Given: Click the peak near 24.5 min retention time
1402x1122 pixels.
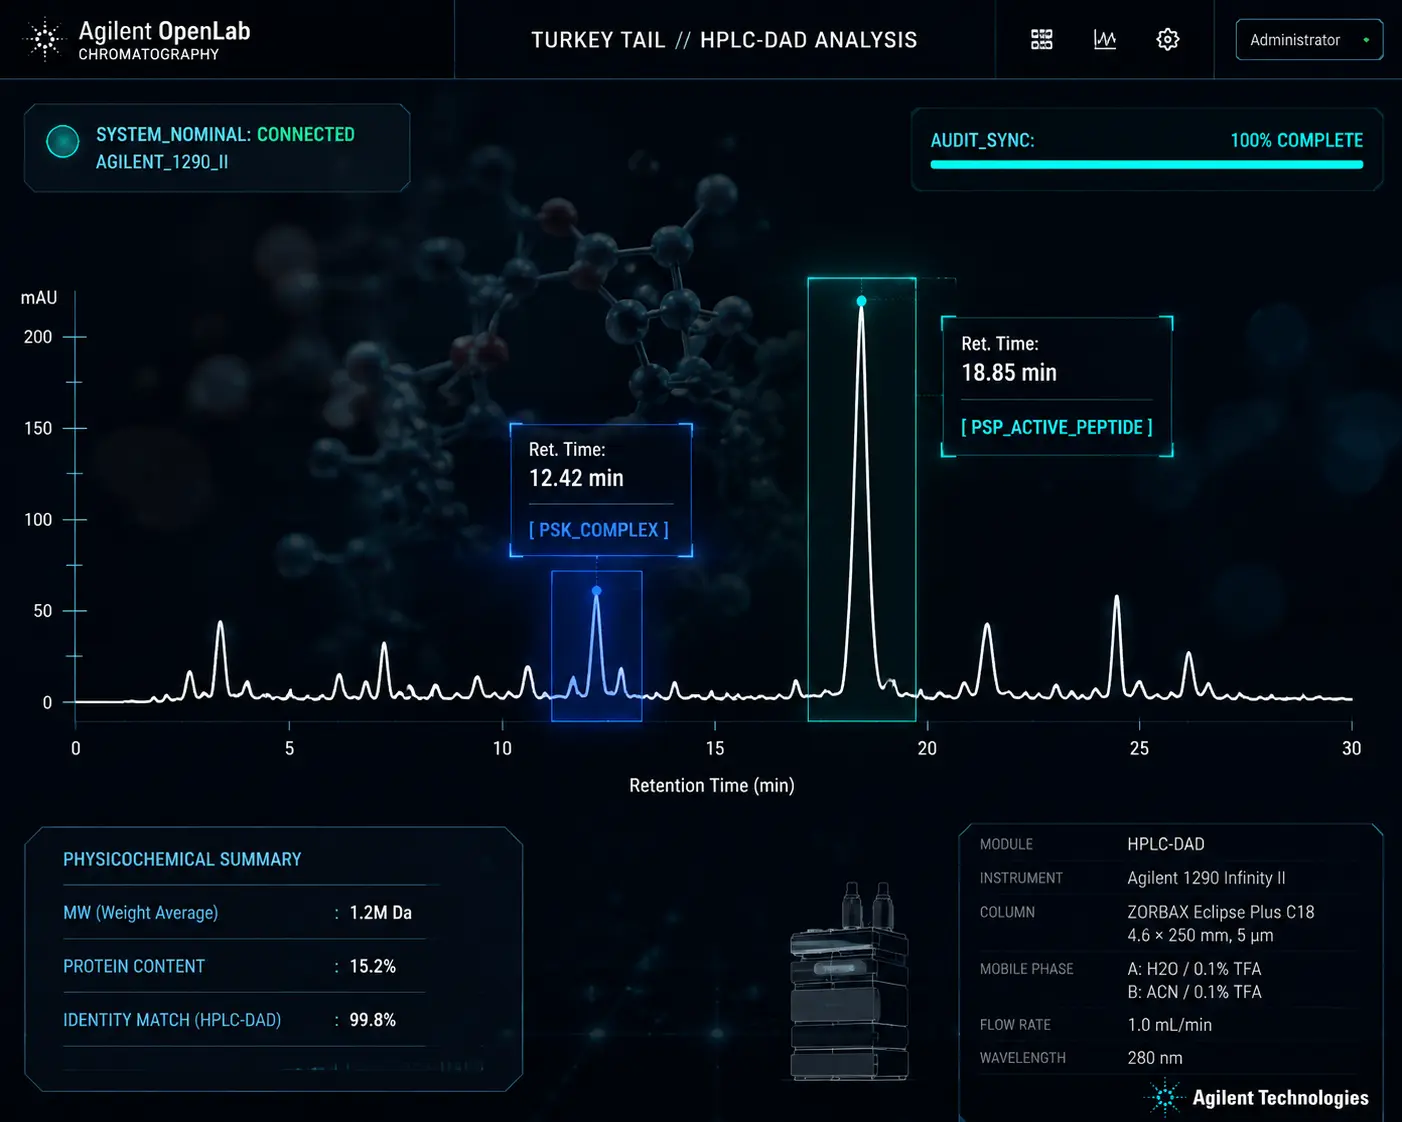Looking at the screenshot, I should point(1116,645).
